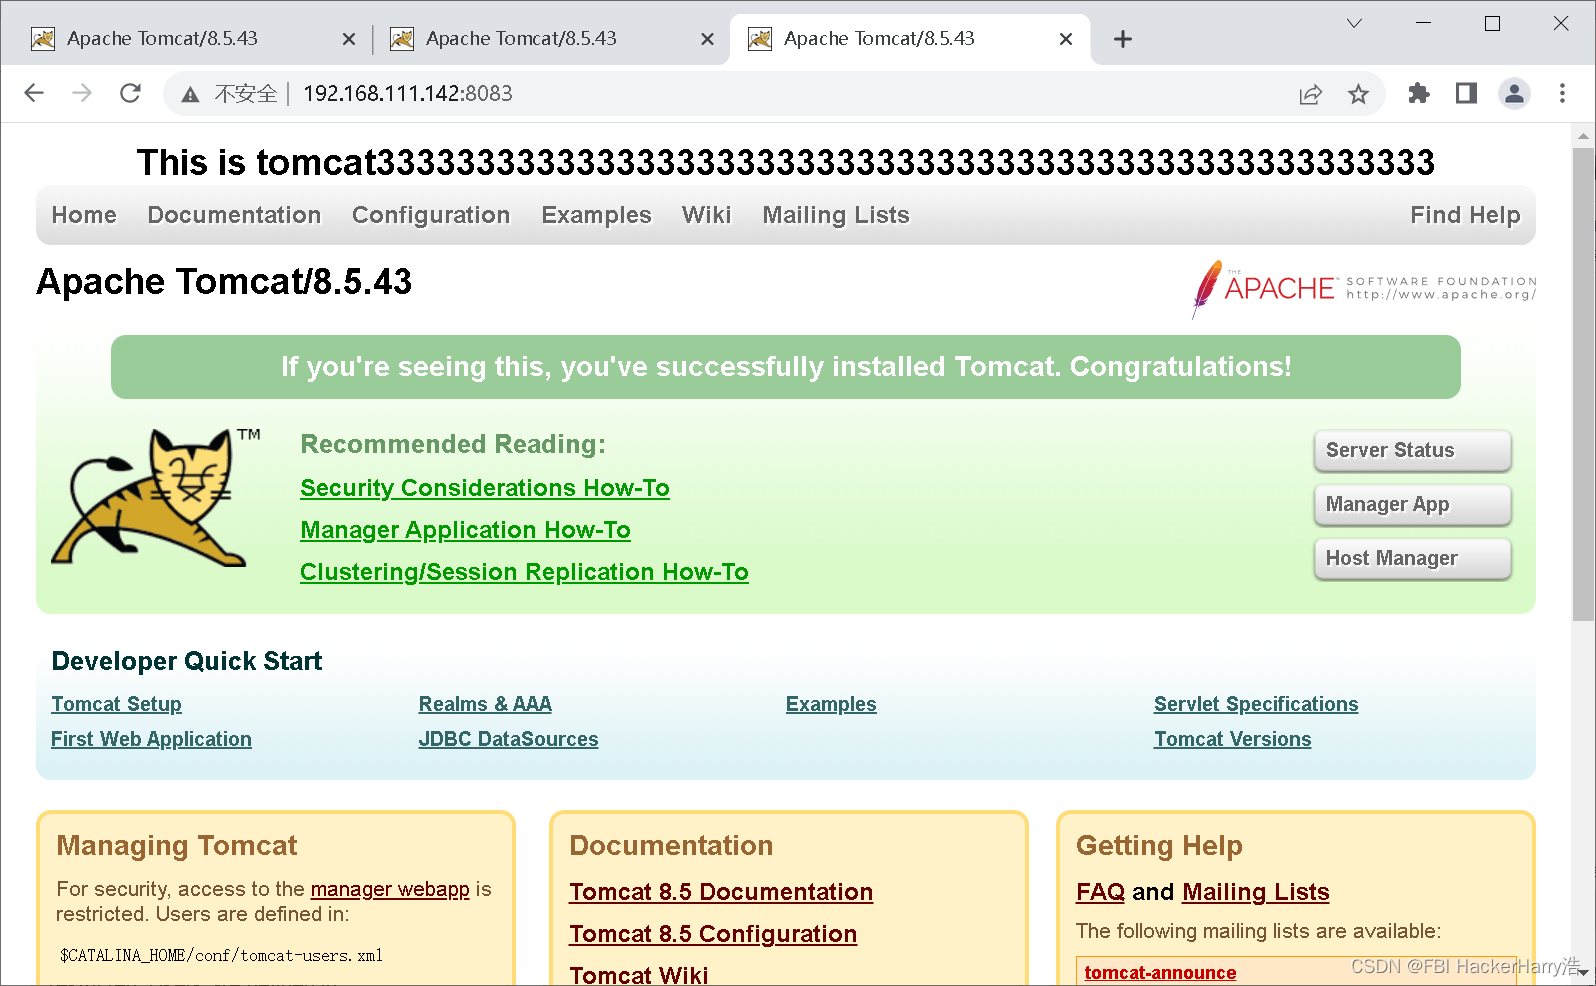This screenshot has width=1596, height=986.
Task: Open the manager webapp link
Action: (x=390, y=889)
